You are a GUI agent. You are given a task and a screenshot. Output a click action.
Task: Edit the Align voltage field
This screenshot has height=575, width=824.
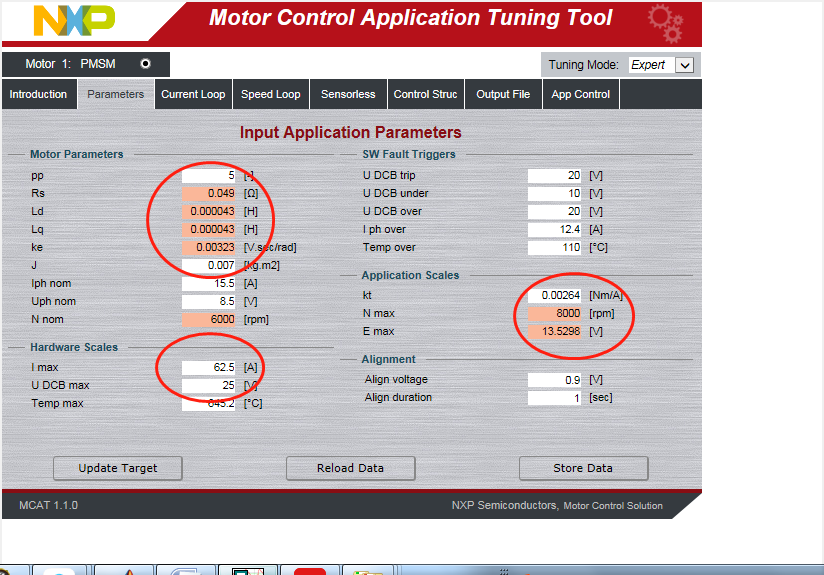554,380
